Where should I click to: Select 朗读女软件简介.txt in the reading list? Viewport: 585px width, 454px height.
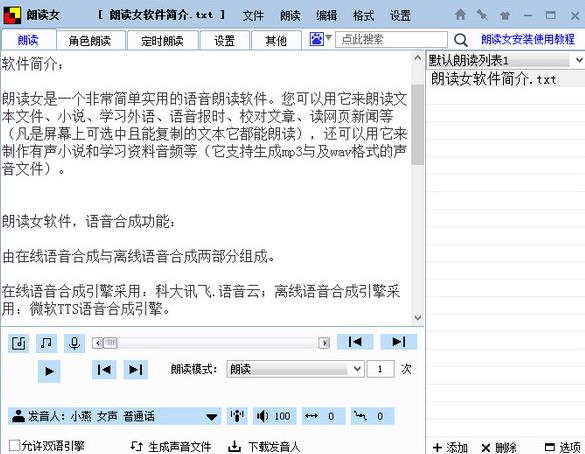[505, 79]
